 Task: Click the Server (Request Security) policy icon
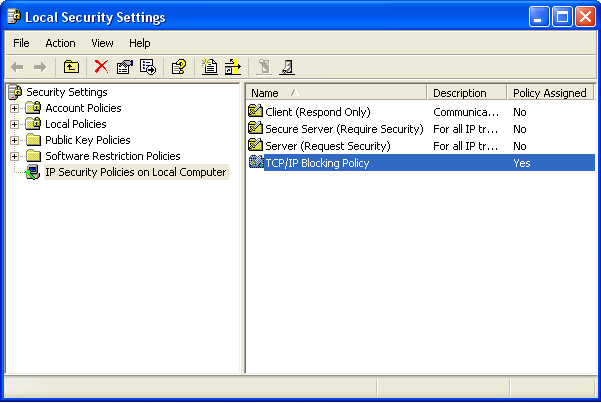(x=255, y=145)
